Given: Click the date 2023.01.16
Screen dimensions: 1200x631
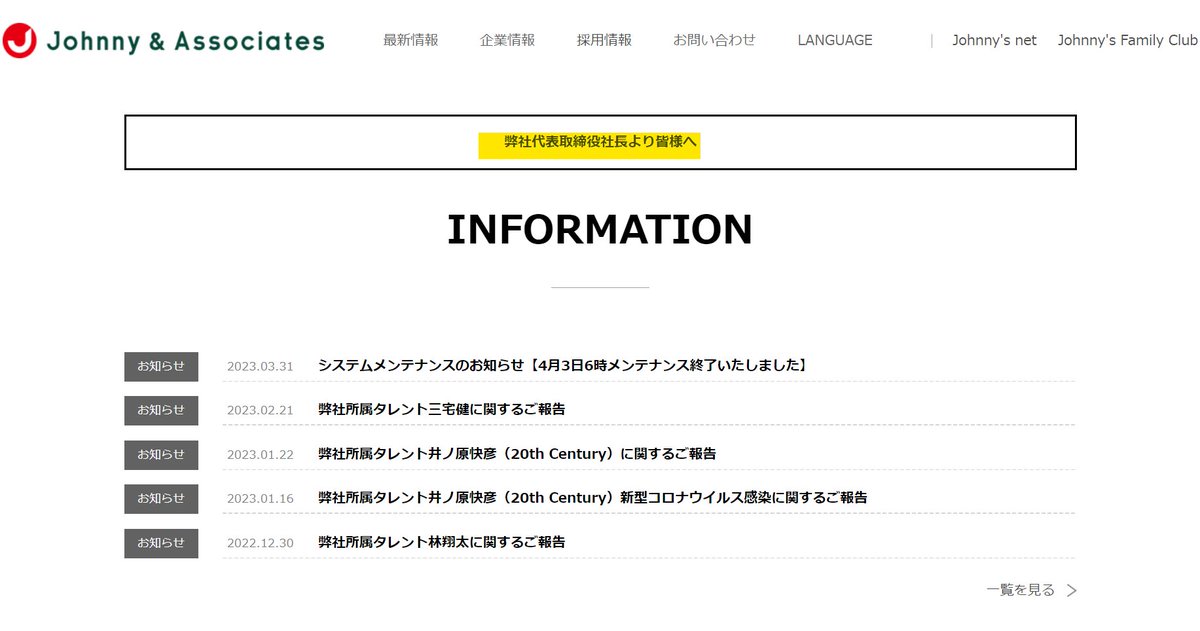Looking at the screenshot, I should [260, 498].
